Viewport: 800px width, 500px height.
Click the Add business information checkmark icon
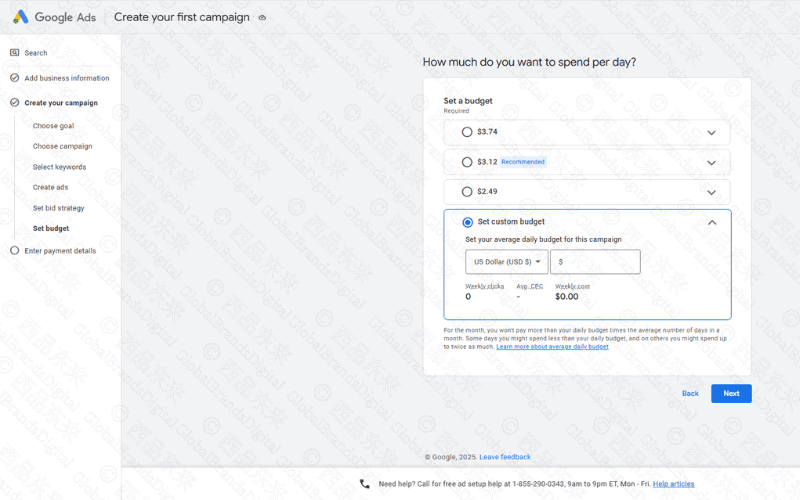point(14,78)
